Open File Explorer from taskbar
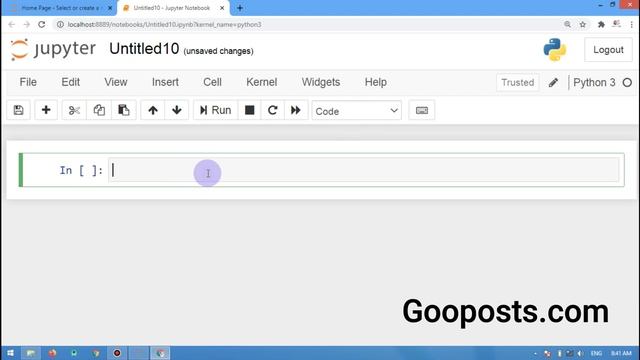This screenshot has width=640, height=360. click(31, 353)
